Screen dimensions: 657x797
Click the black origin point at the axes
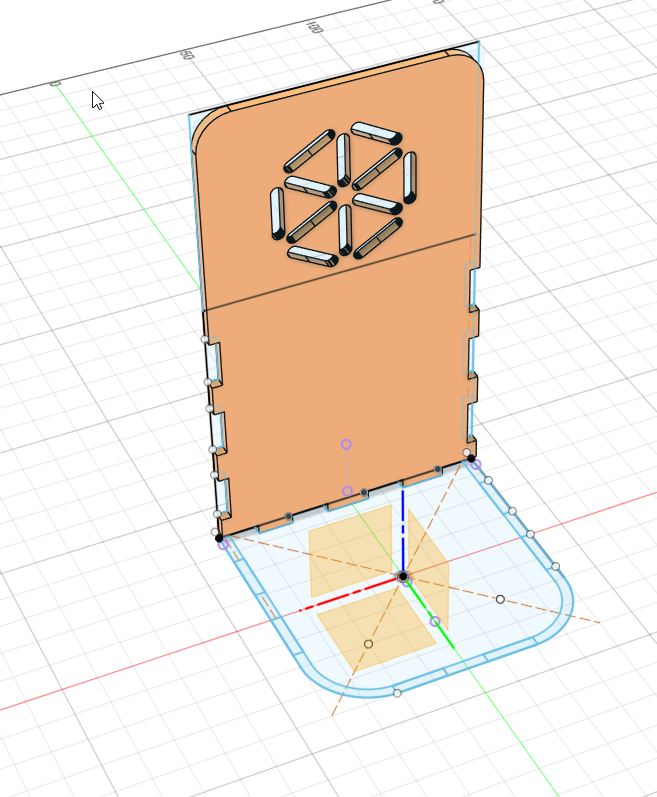(403, 576)
